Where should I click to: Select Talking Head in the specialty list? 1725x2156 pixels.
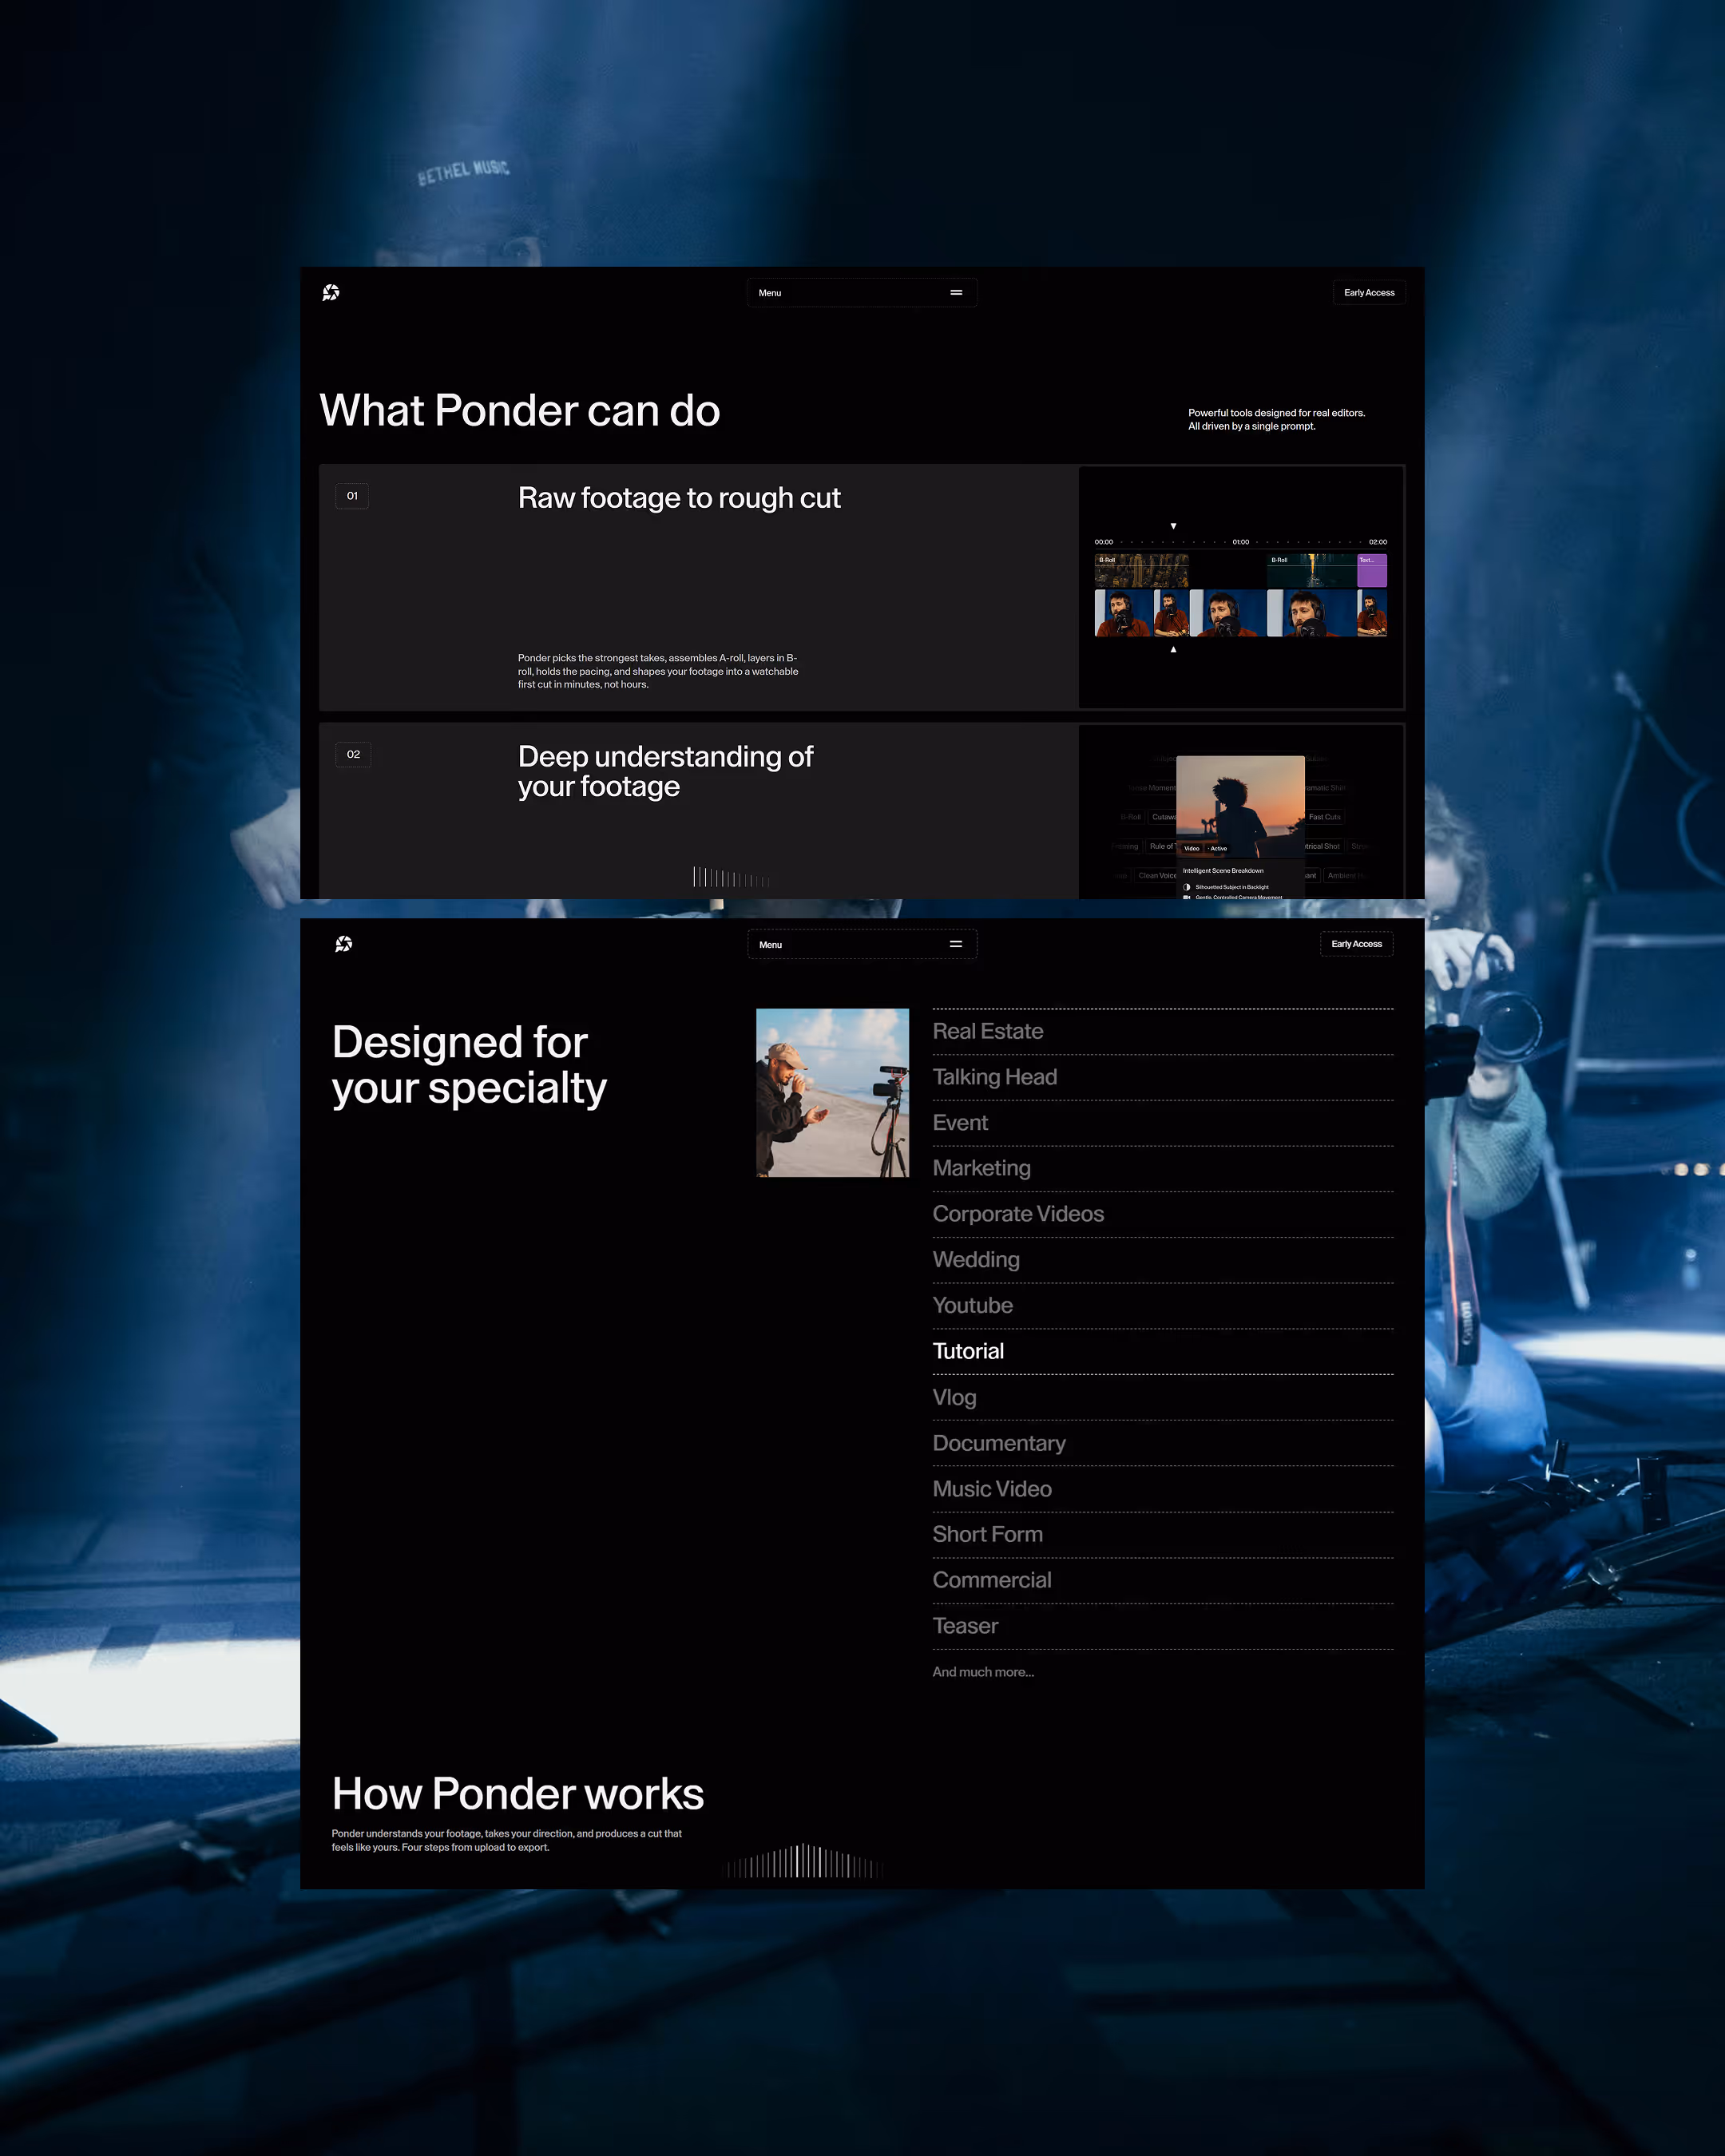pos(995,1077)
